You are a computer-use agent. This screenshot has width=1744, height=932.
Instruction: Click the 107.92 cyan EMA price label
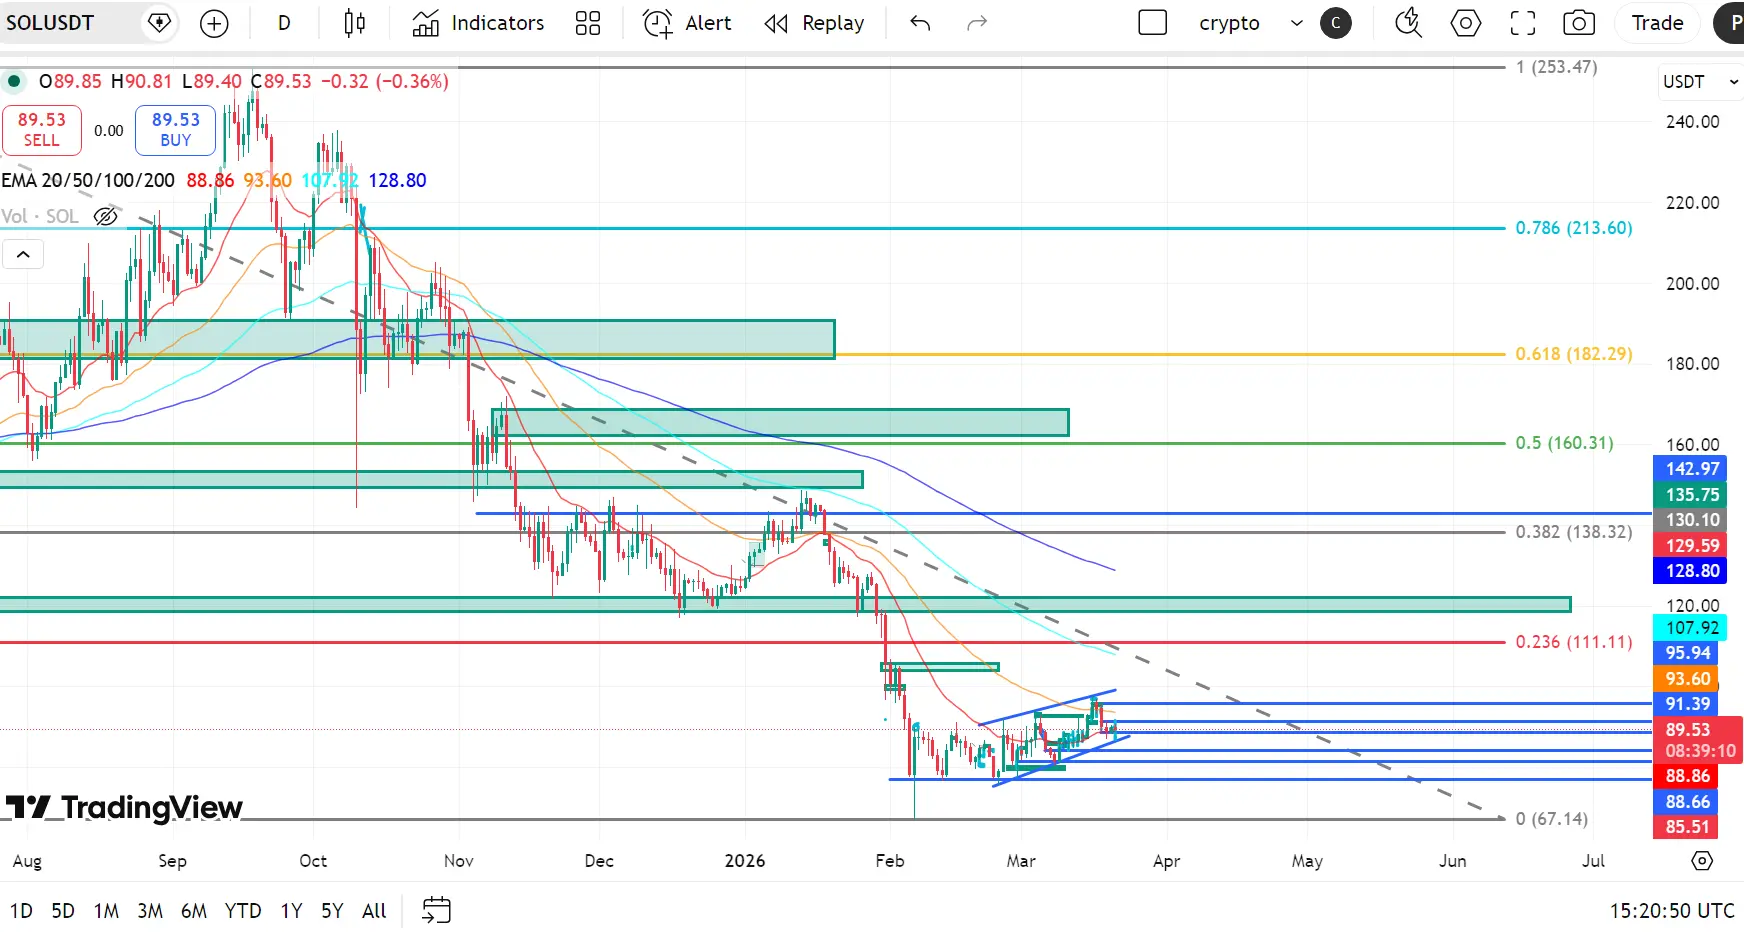click(x=1692, y=628)
